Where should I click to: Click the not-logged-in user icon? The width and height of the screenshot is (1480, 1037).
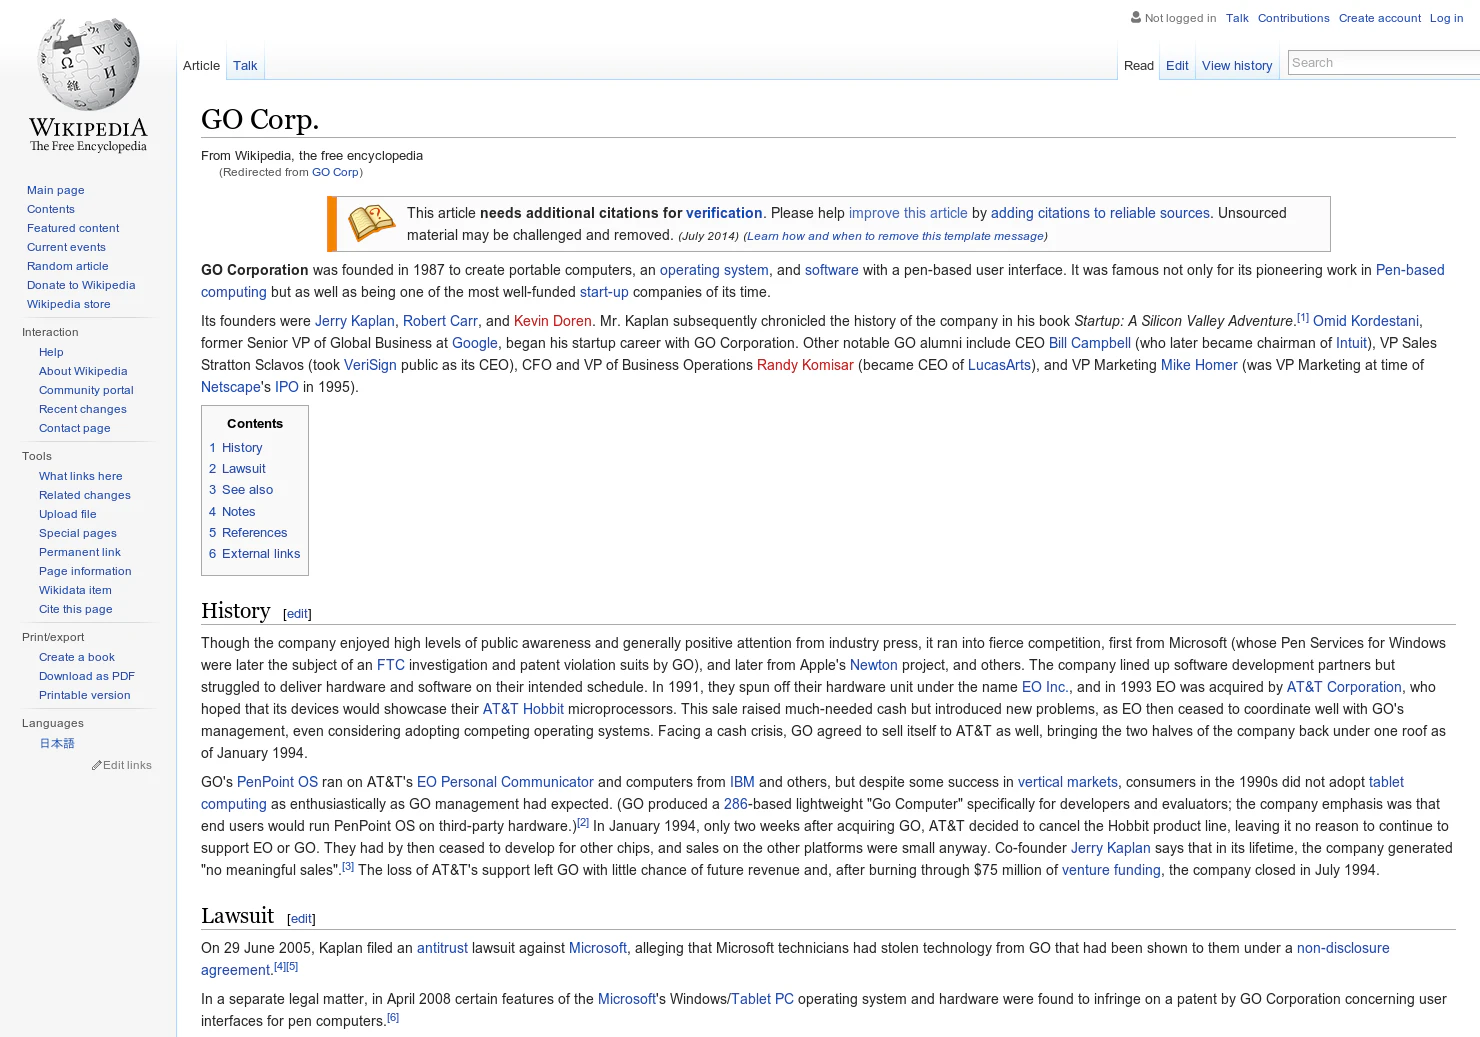pyautogui.click(x=1136, y=17)
